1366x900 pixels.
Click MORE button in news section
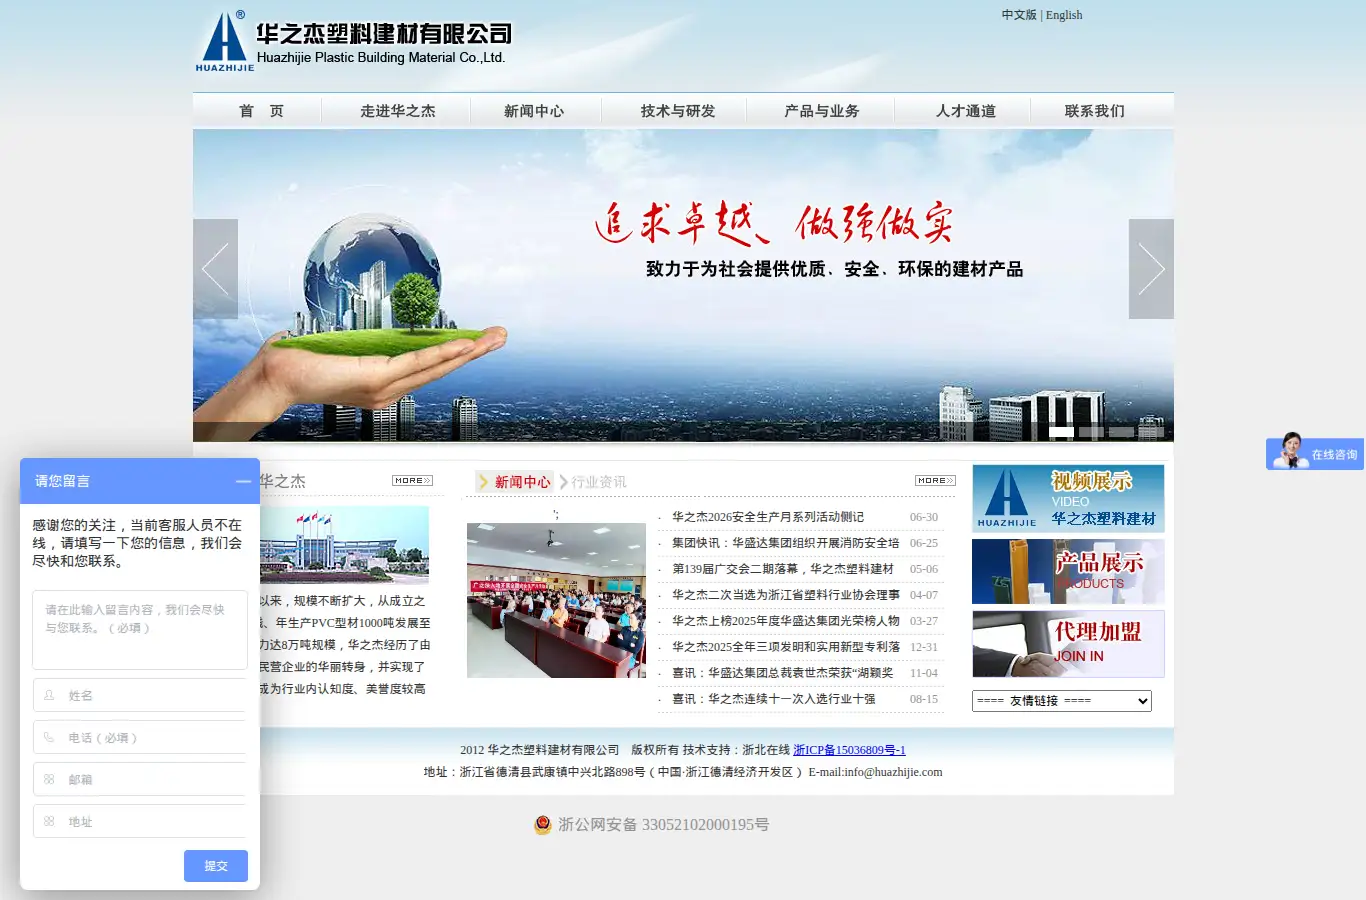[935, 481]
